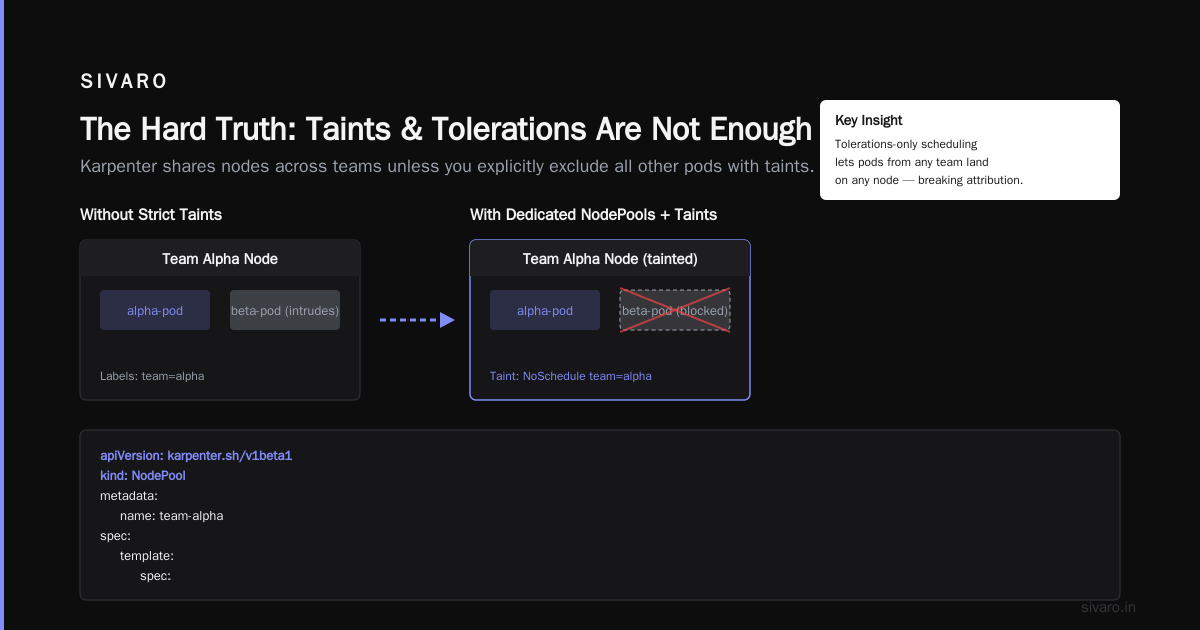Click the crossed-out beta-pod (blocked) box
The image size is (1200, 630).
pos(675,310)
